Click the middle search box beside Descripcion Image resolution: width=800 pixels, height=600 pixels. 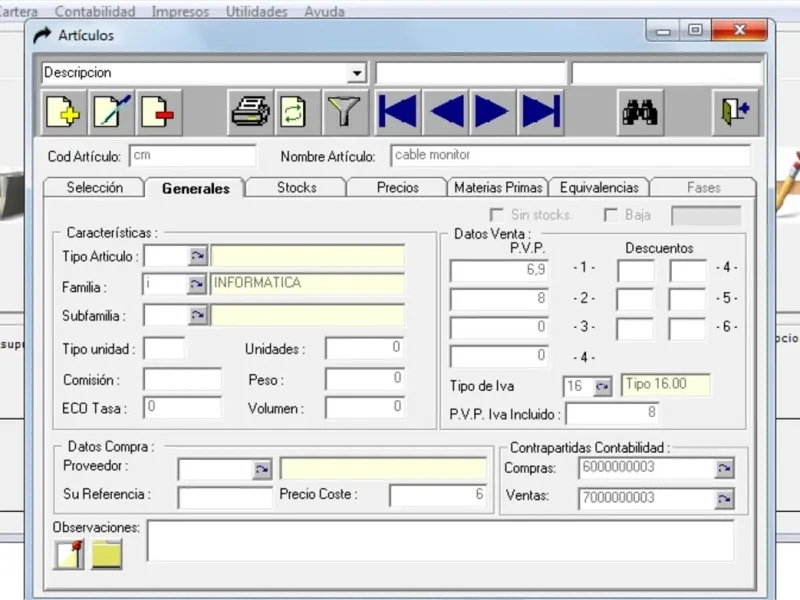point(470,73)
